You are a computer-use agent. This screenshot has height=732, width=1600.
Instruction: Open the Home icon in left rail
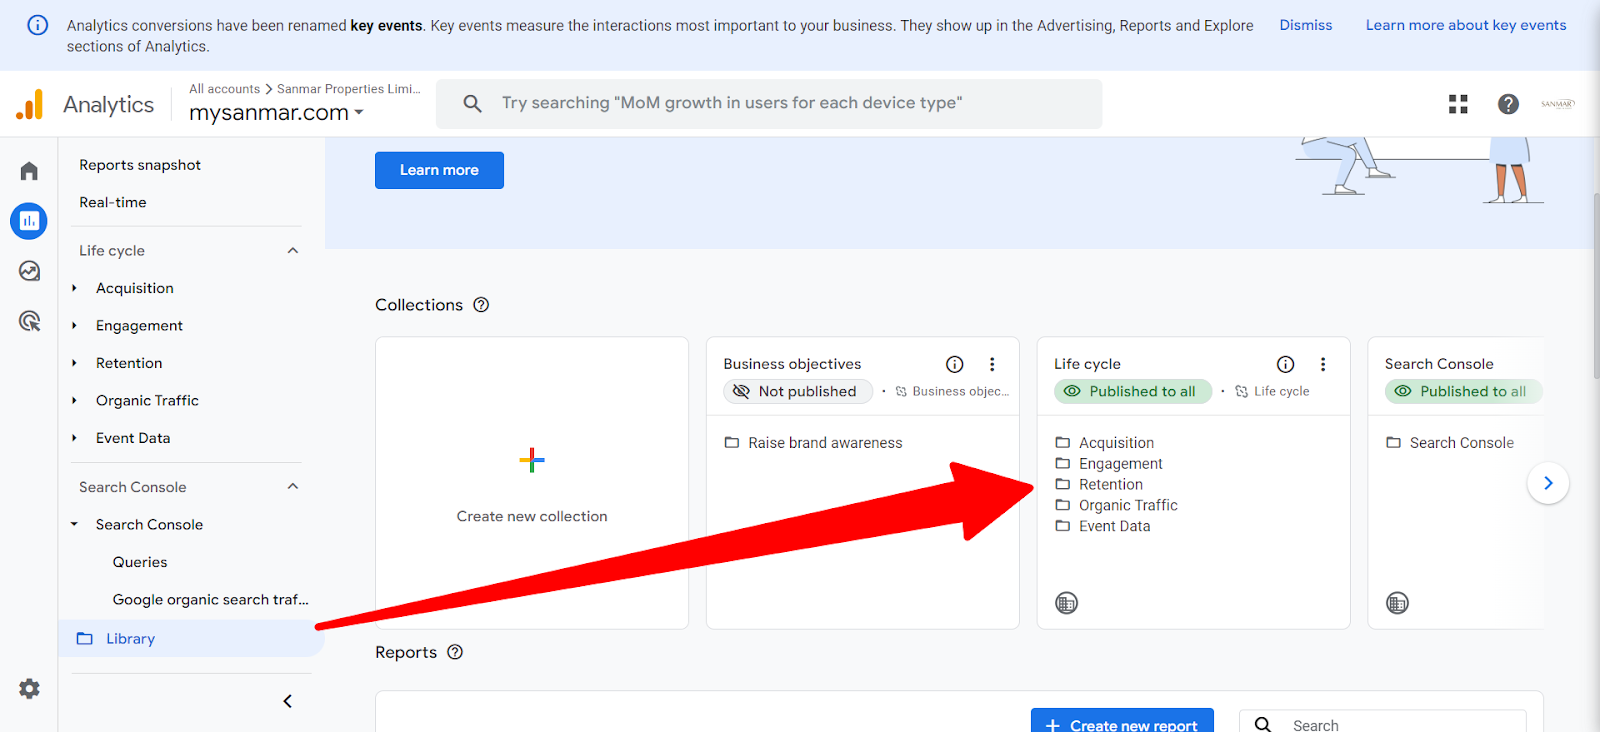tap(29, 171)
